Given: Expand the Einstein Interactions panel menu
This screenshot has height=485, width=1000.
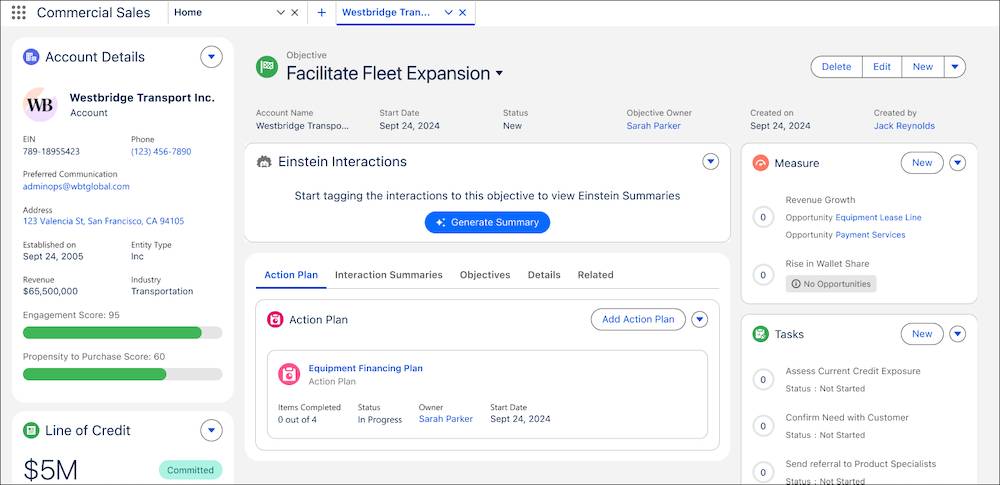Looking at the screenshot, I should pos(711,162).
